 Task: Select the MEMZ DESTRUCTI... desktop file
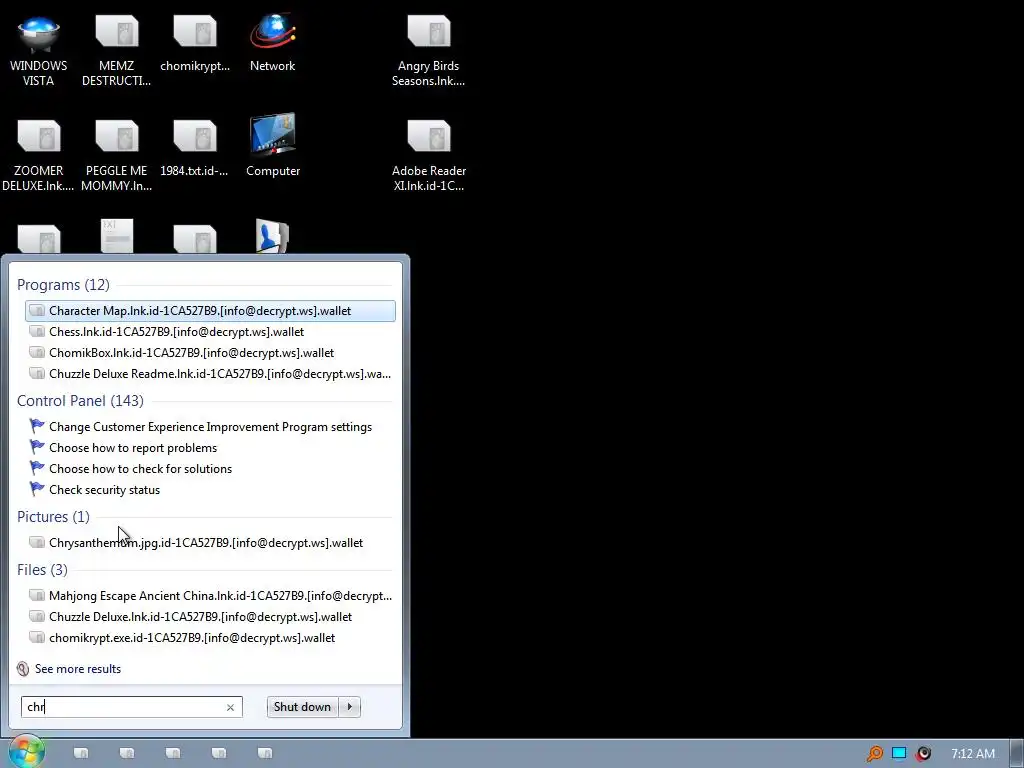point(116,51)
